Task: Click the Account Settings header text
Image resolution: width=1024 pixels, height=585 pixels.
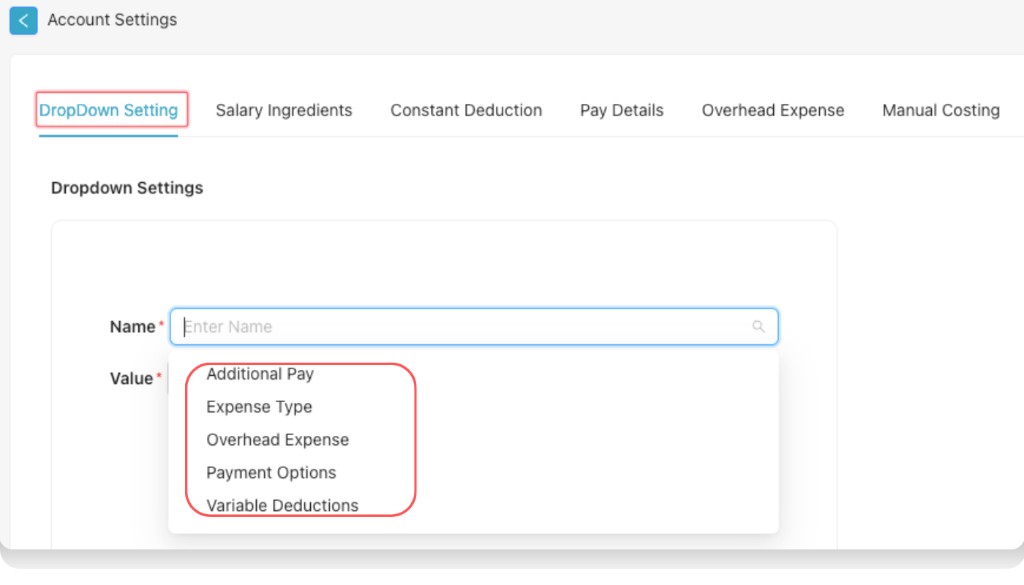Action: pos(112,20)
